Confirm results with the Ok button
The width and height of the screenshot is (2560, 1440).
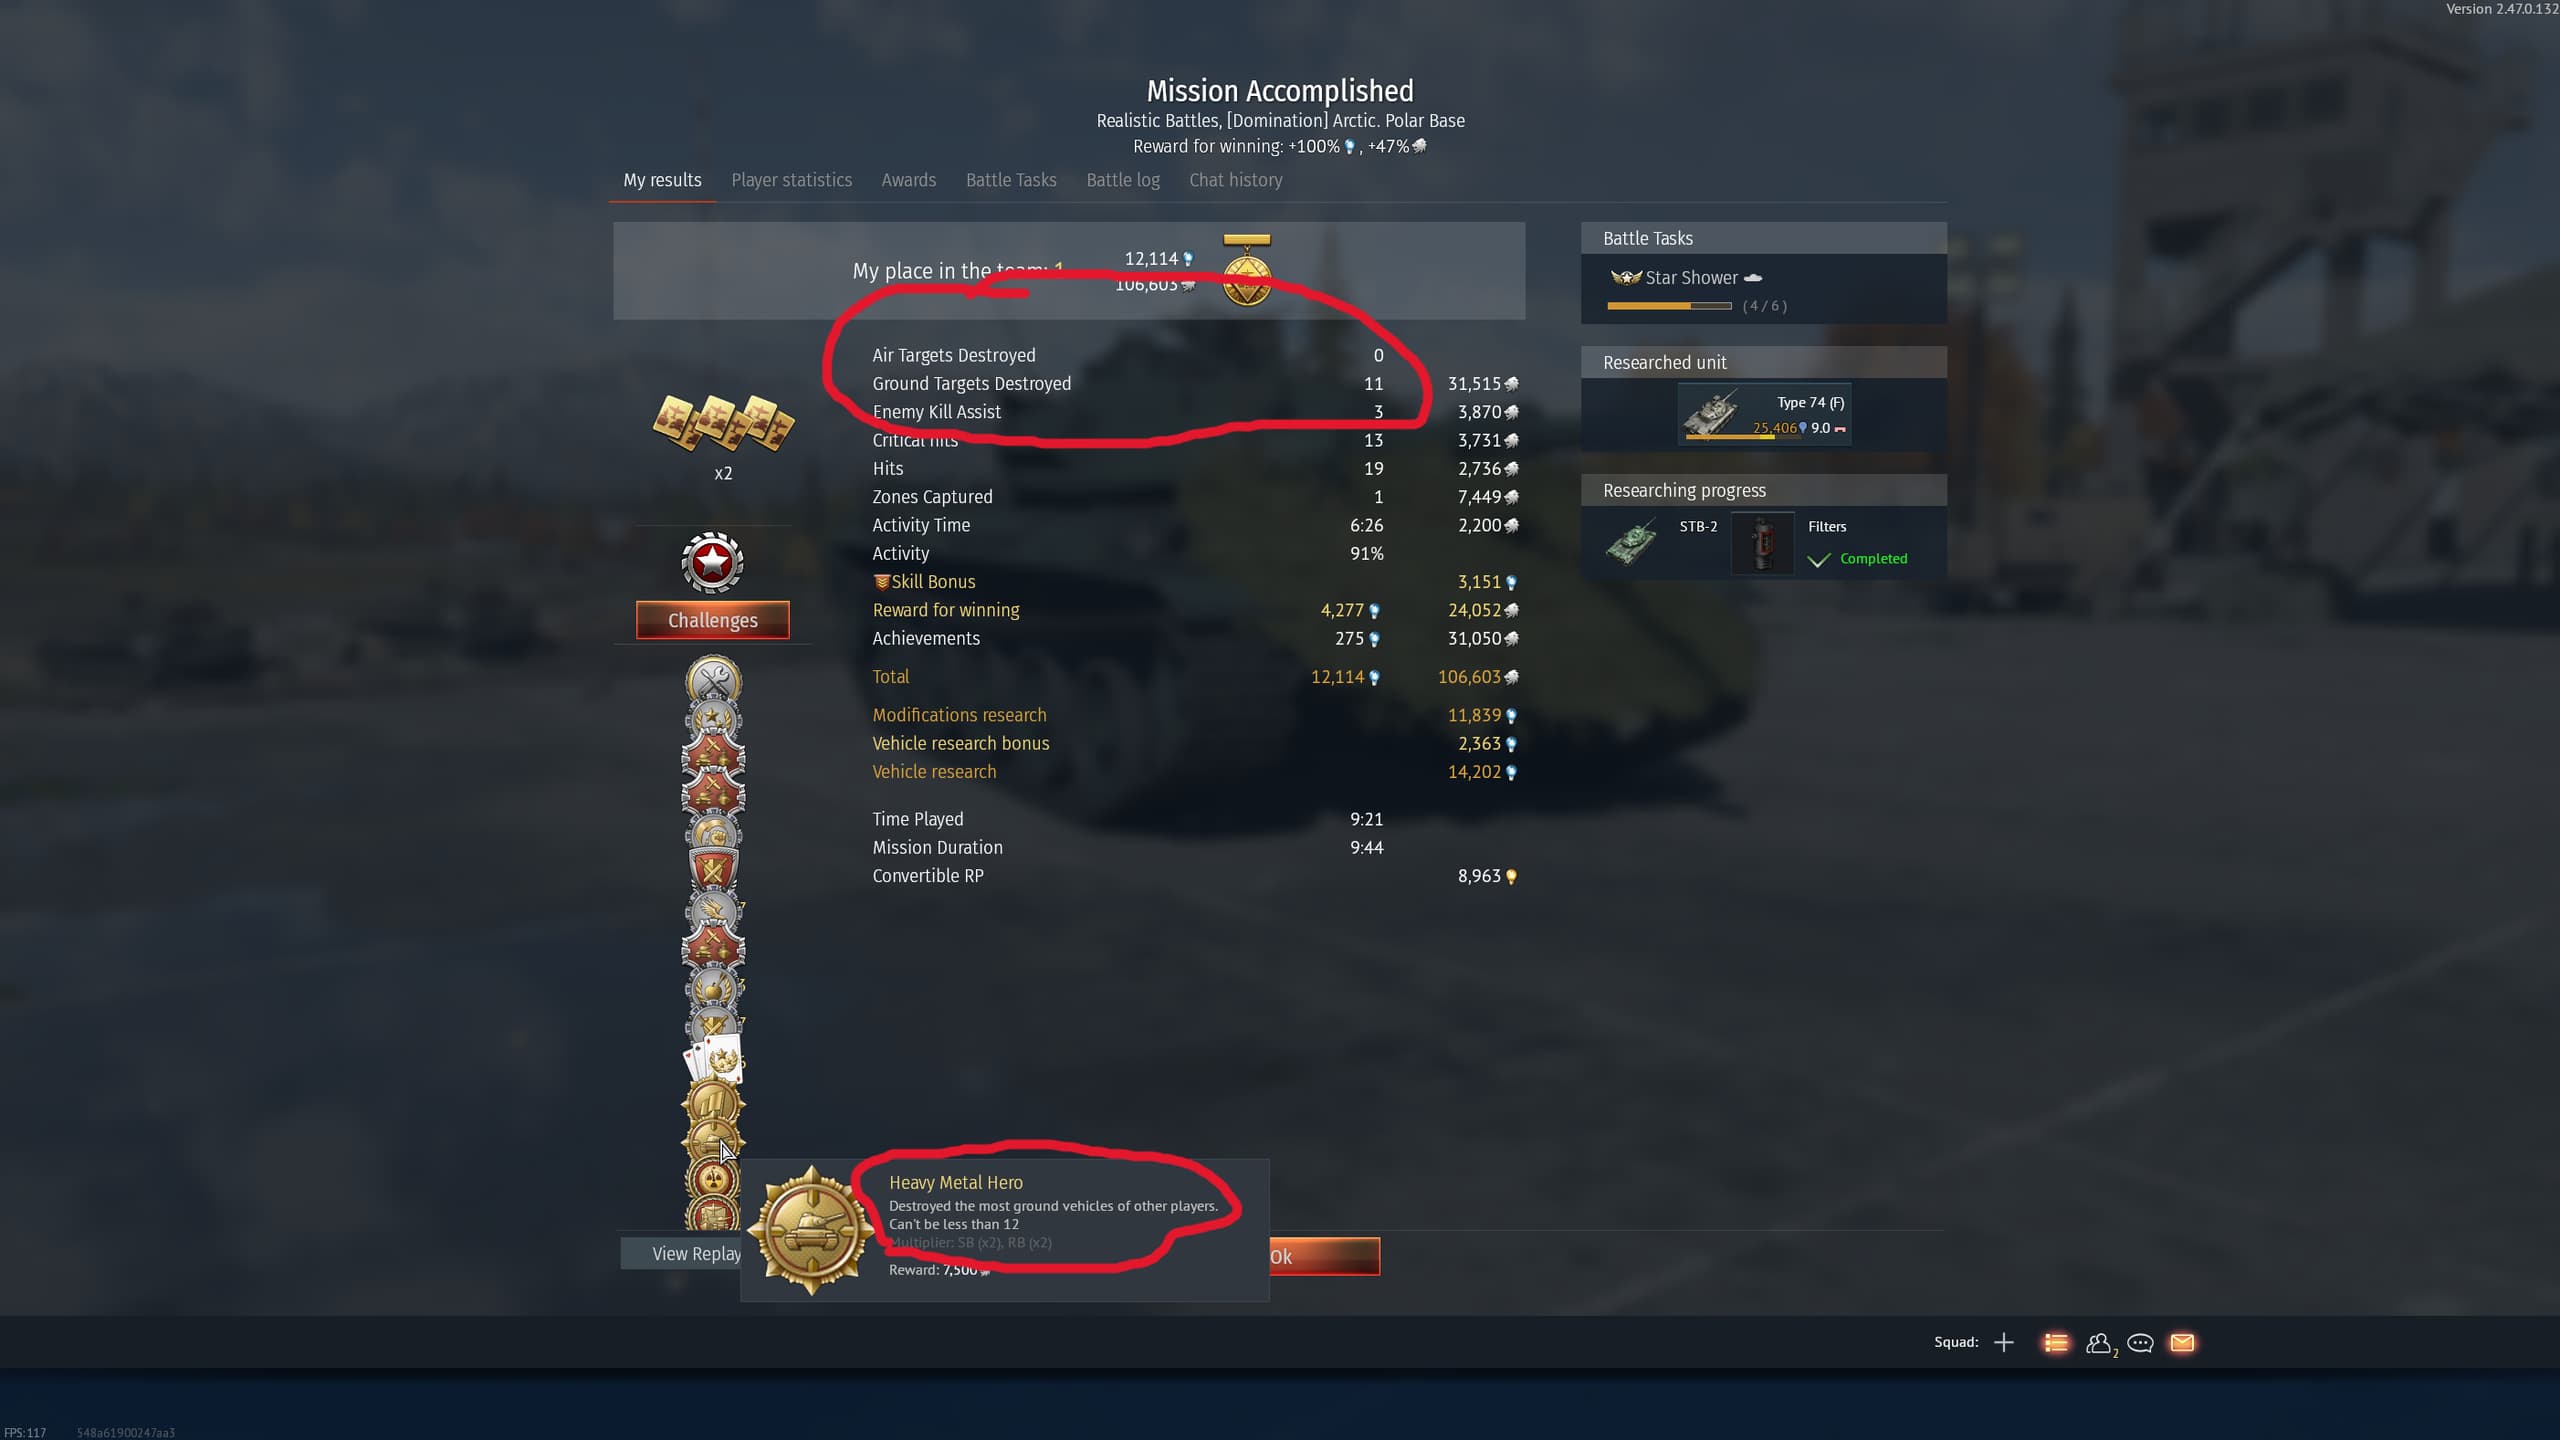(x=1324, y=1257)
